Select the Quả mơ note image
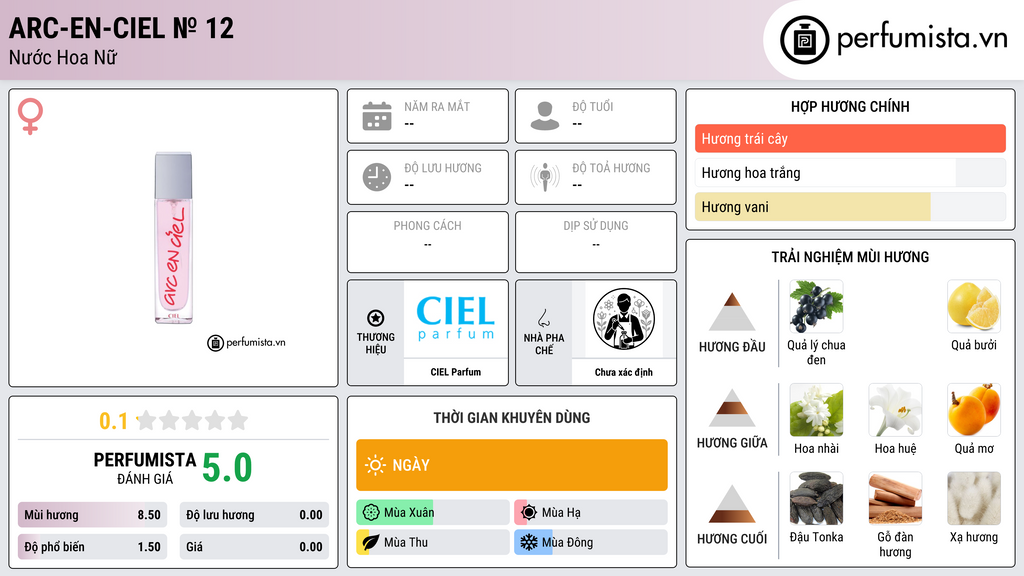This screenshot has width=1024, height=576. pyautogui.click(x=974, y=410)
